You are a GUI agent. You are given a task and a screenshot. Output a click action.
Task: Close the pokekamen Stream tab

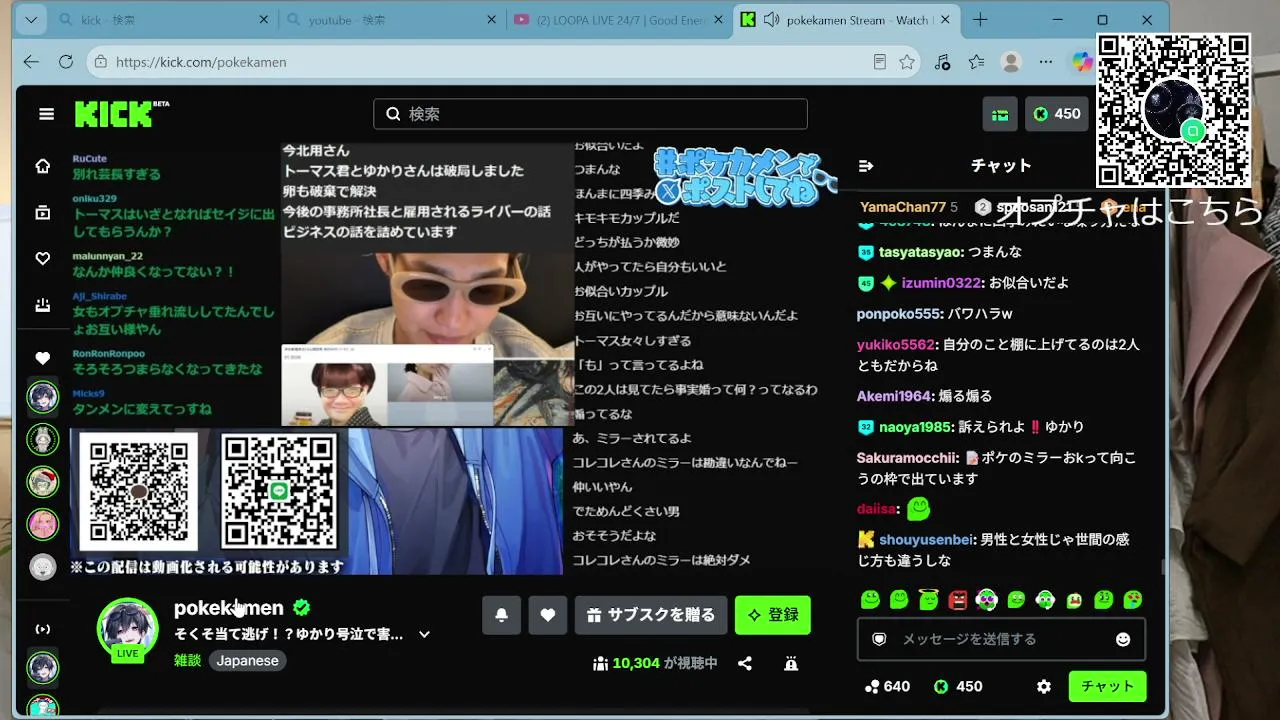click(946, 20)
